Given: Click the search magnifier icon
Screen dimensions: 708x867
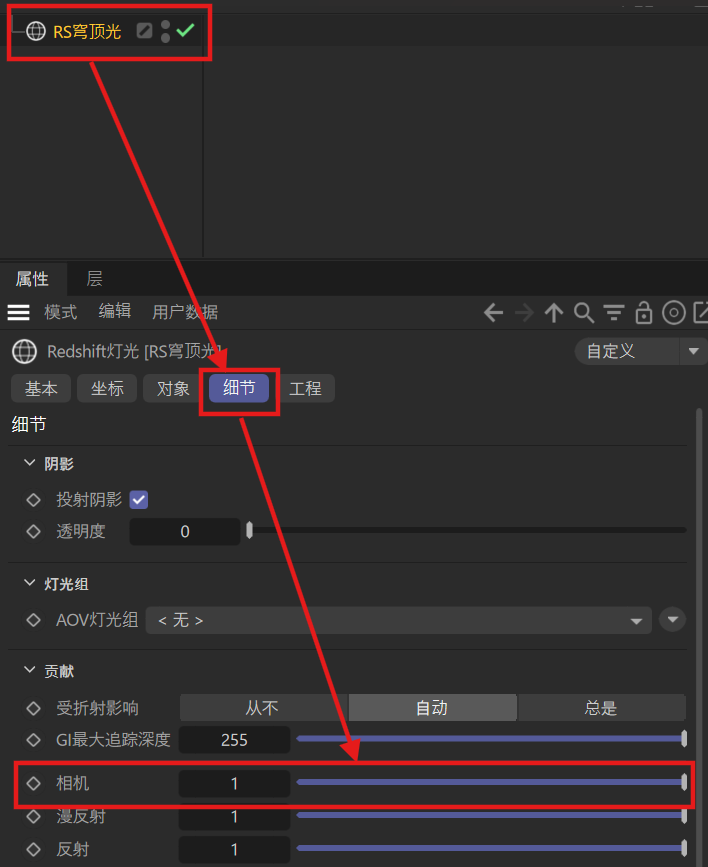Looking at the screenshot, I should 584,313.
